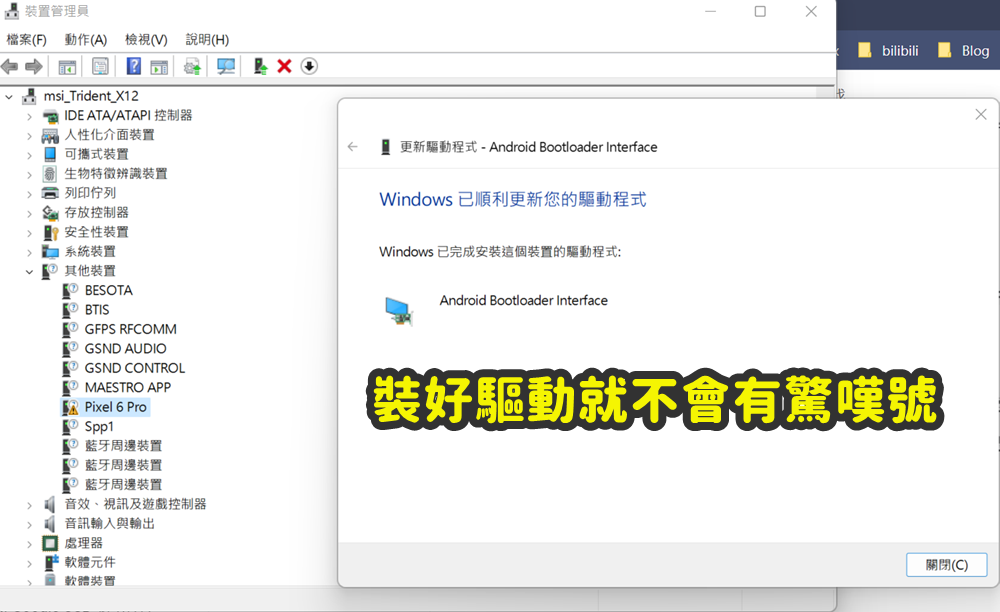Screen dimensions: 1000x612
Task: Open the bilibili bookmark folder in browser
Action: (888, 51)
